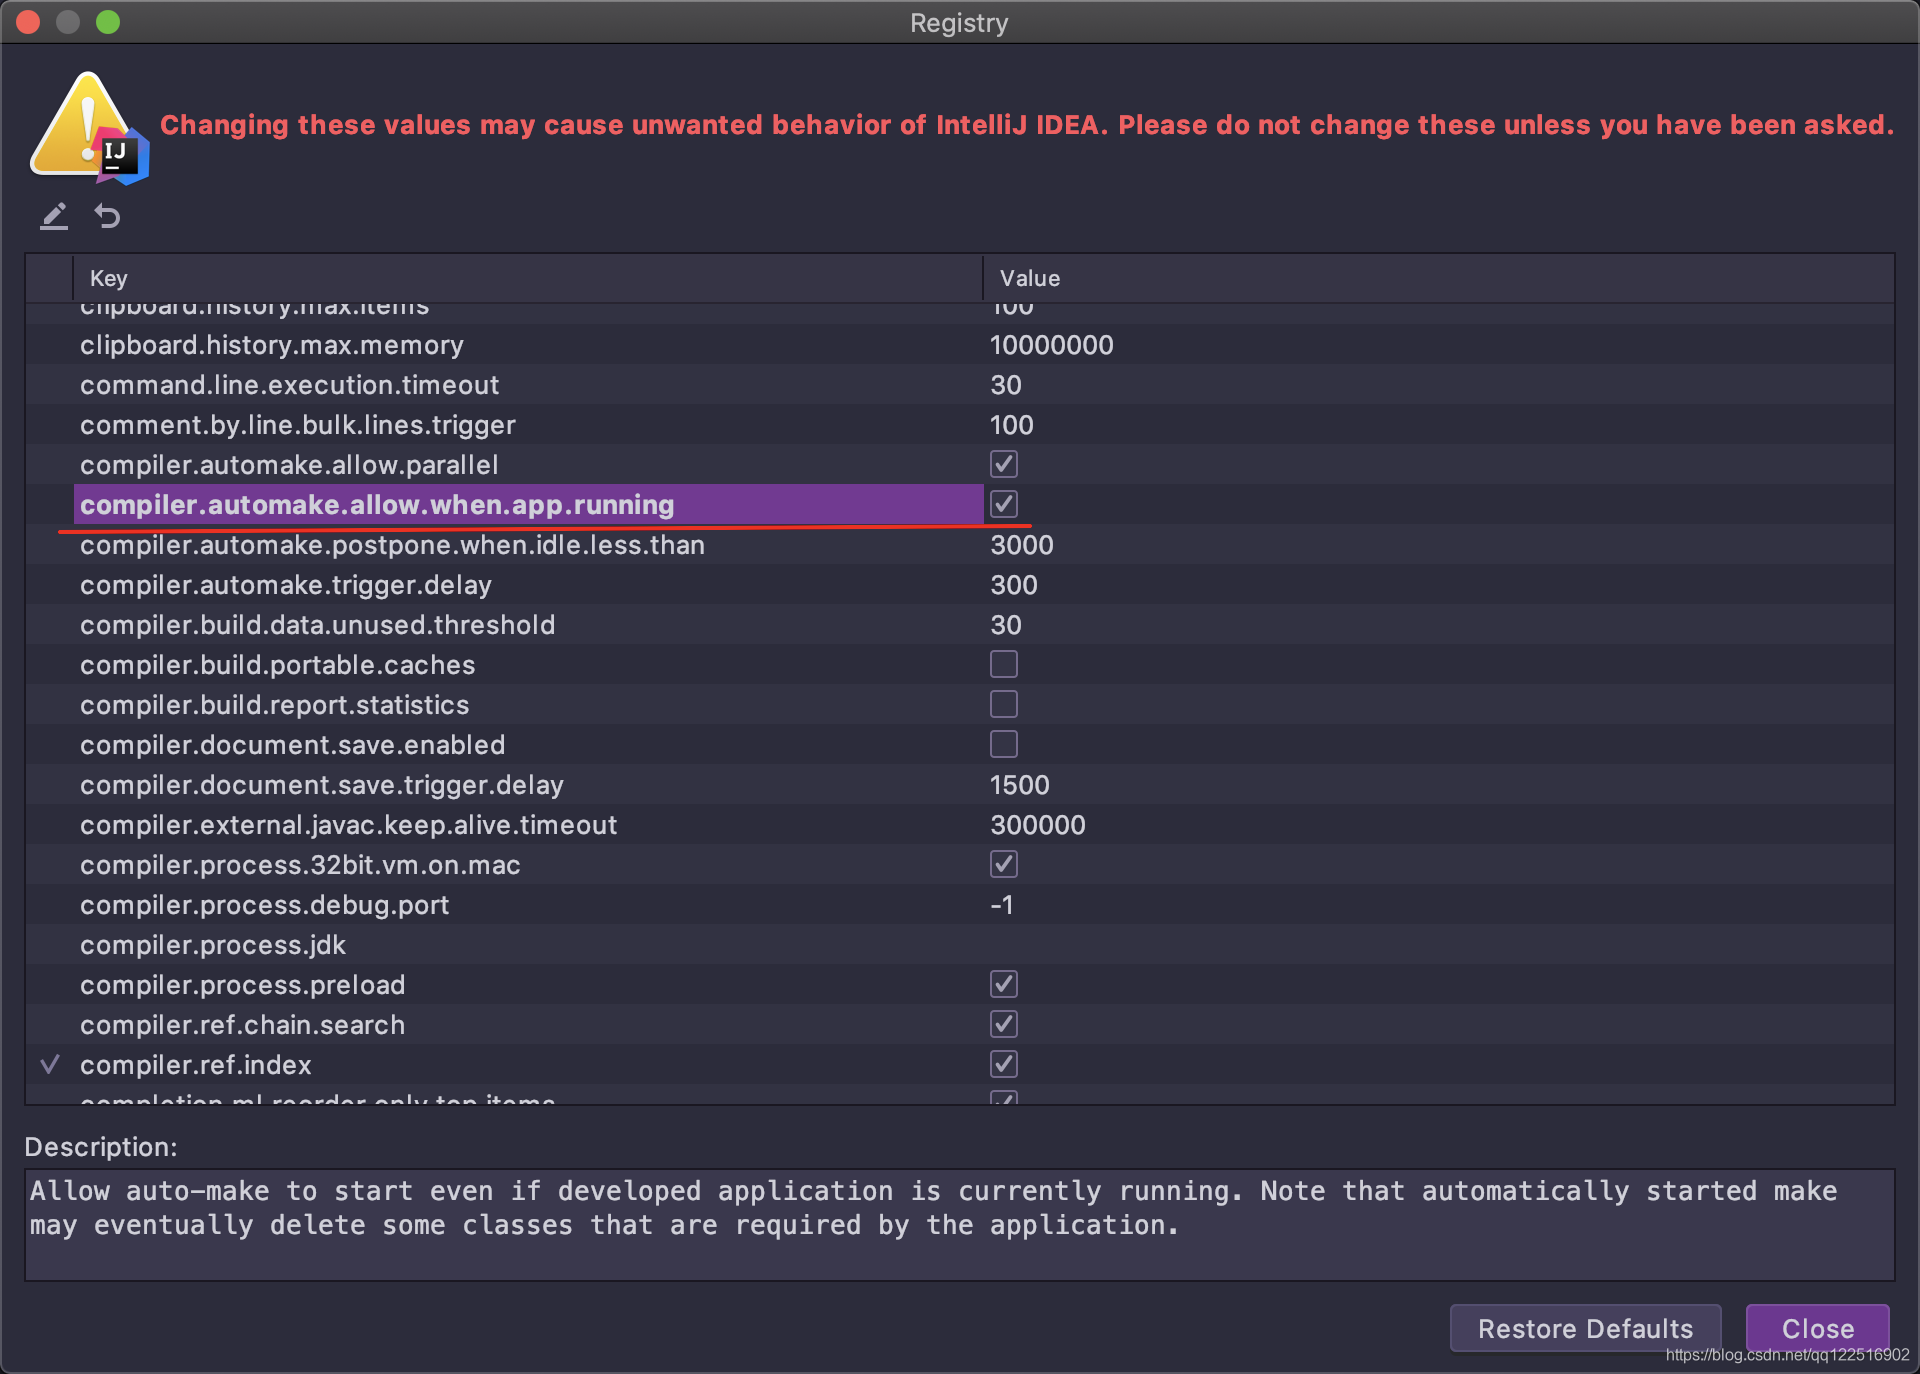Toggle compiler.process.32bit.vm.on.mac checkbox
Image resolution: width=1920 pixels, height=1374 pixels.
coord(1004,864)
